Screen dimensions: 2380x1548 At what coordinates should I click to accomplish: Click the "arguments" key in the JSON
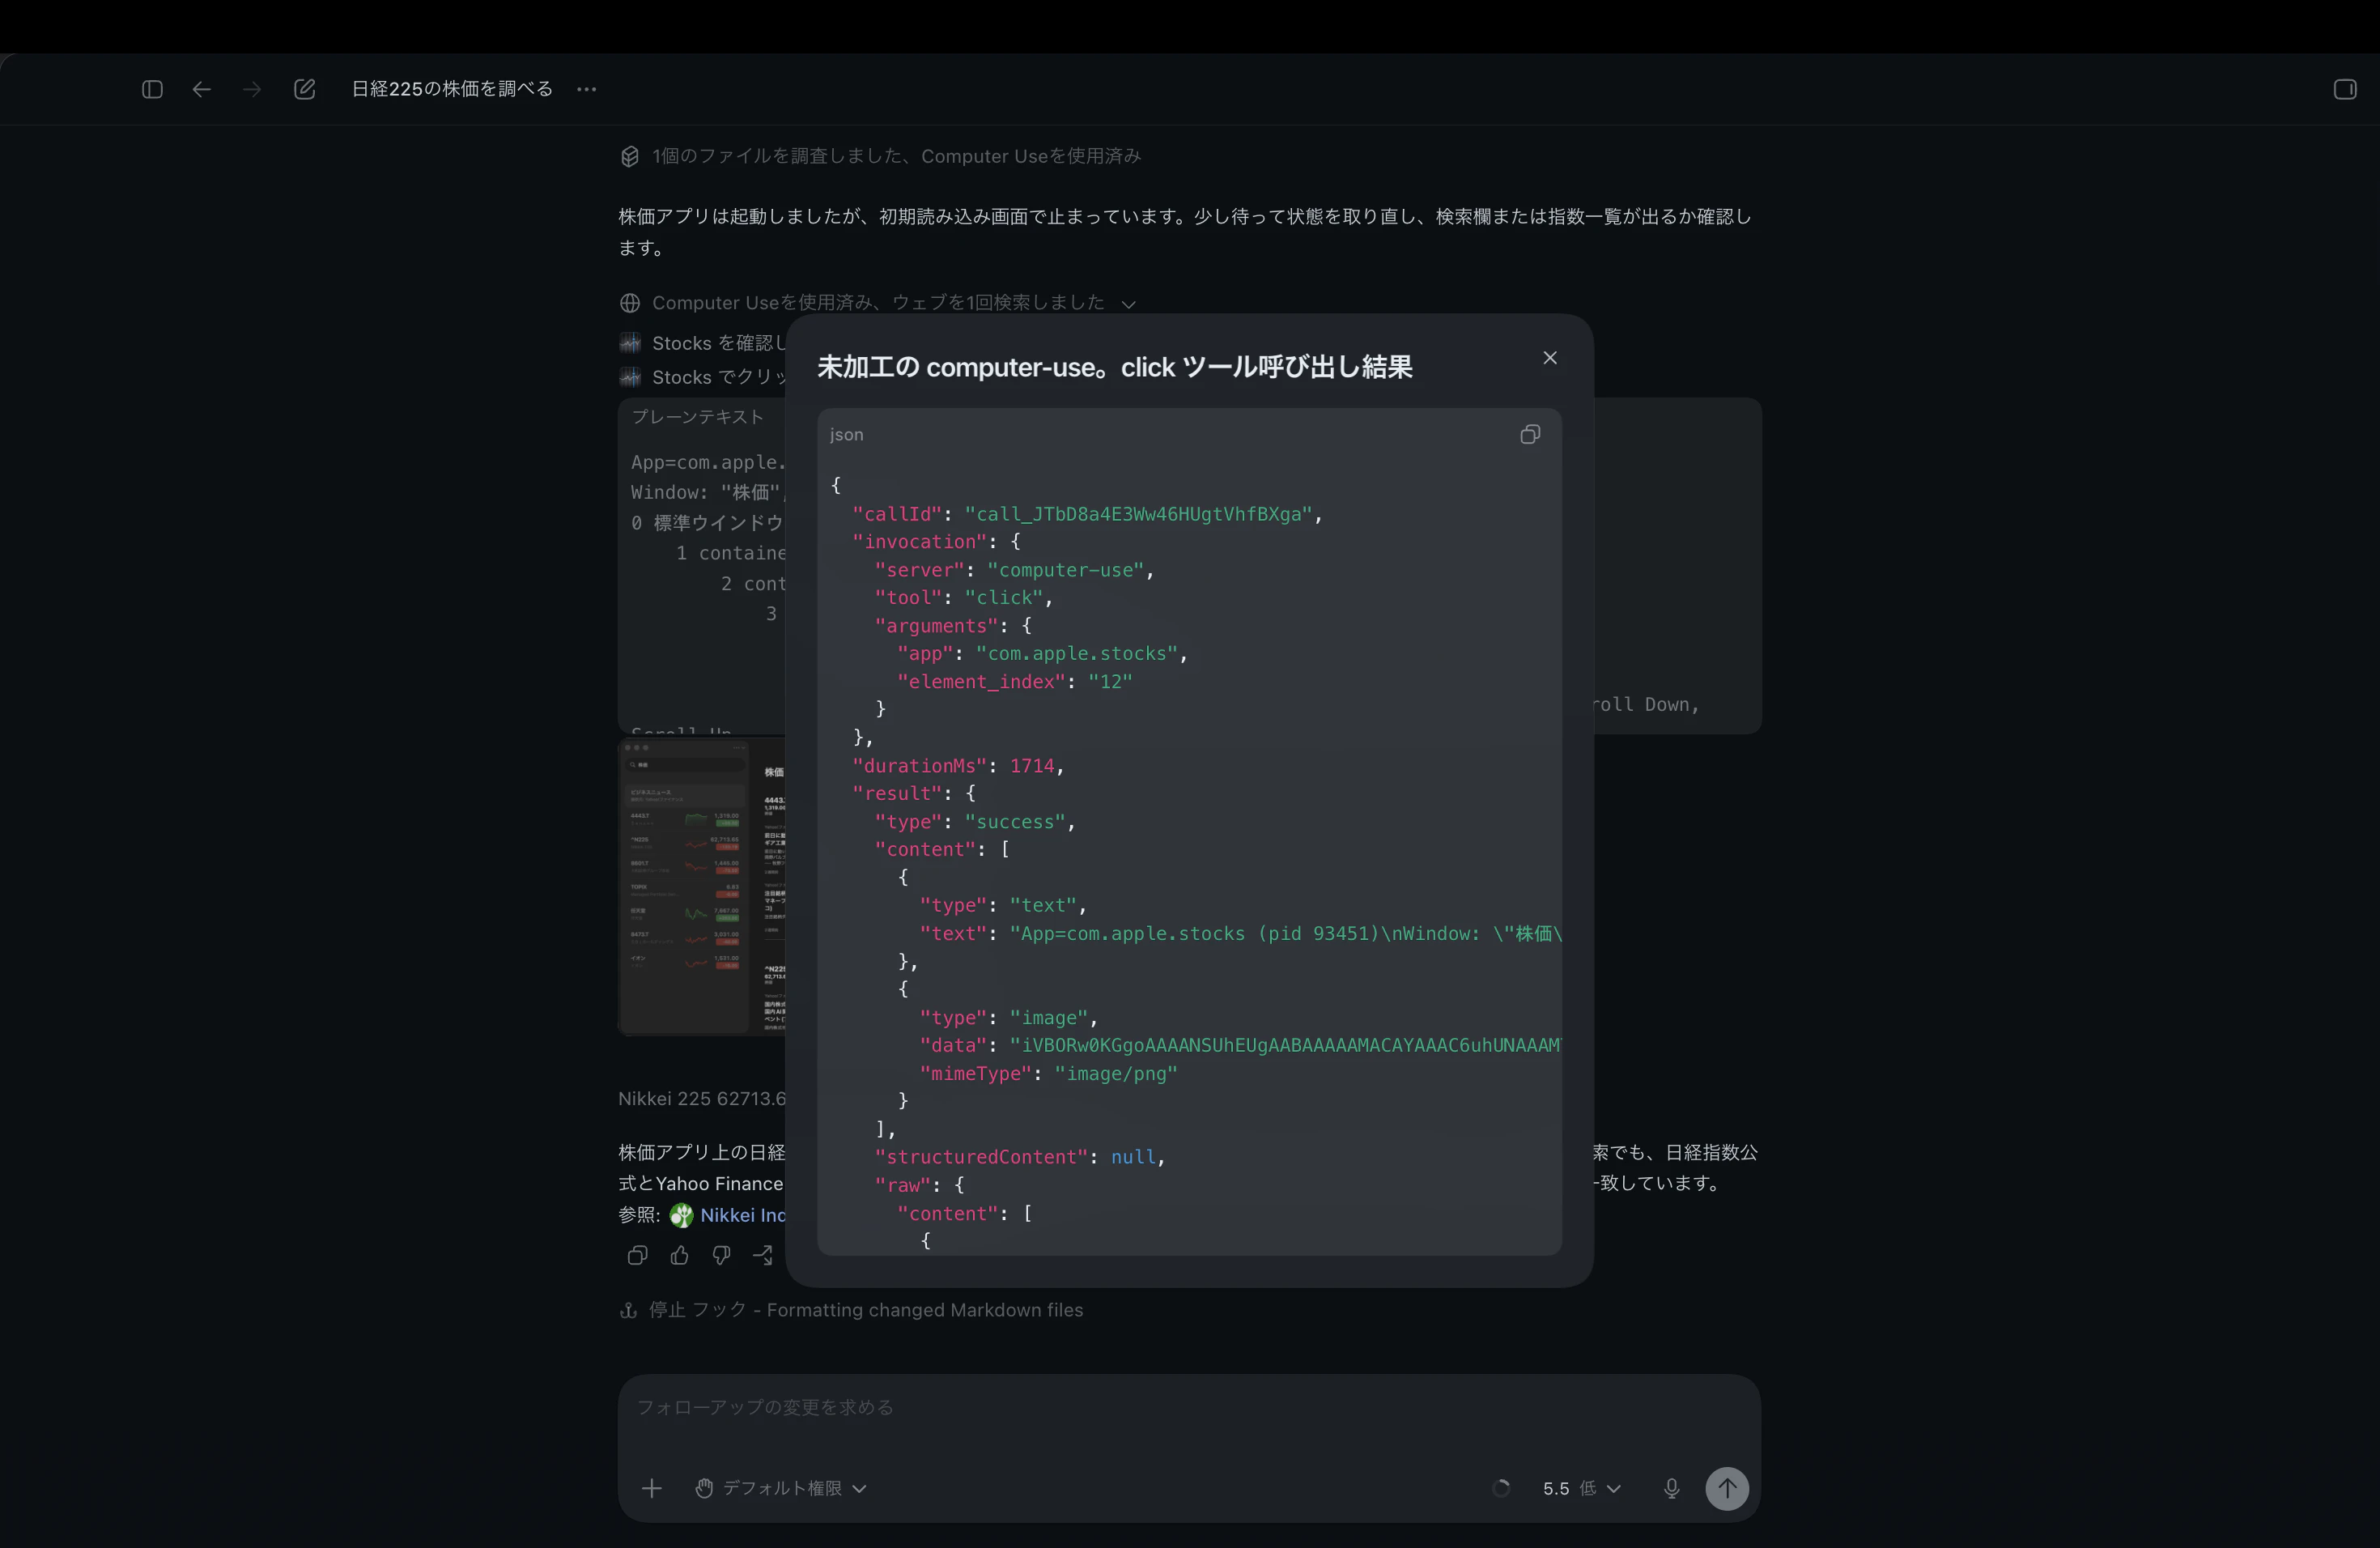coord(936,626)
